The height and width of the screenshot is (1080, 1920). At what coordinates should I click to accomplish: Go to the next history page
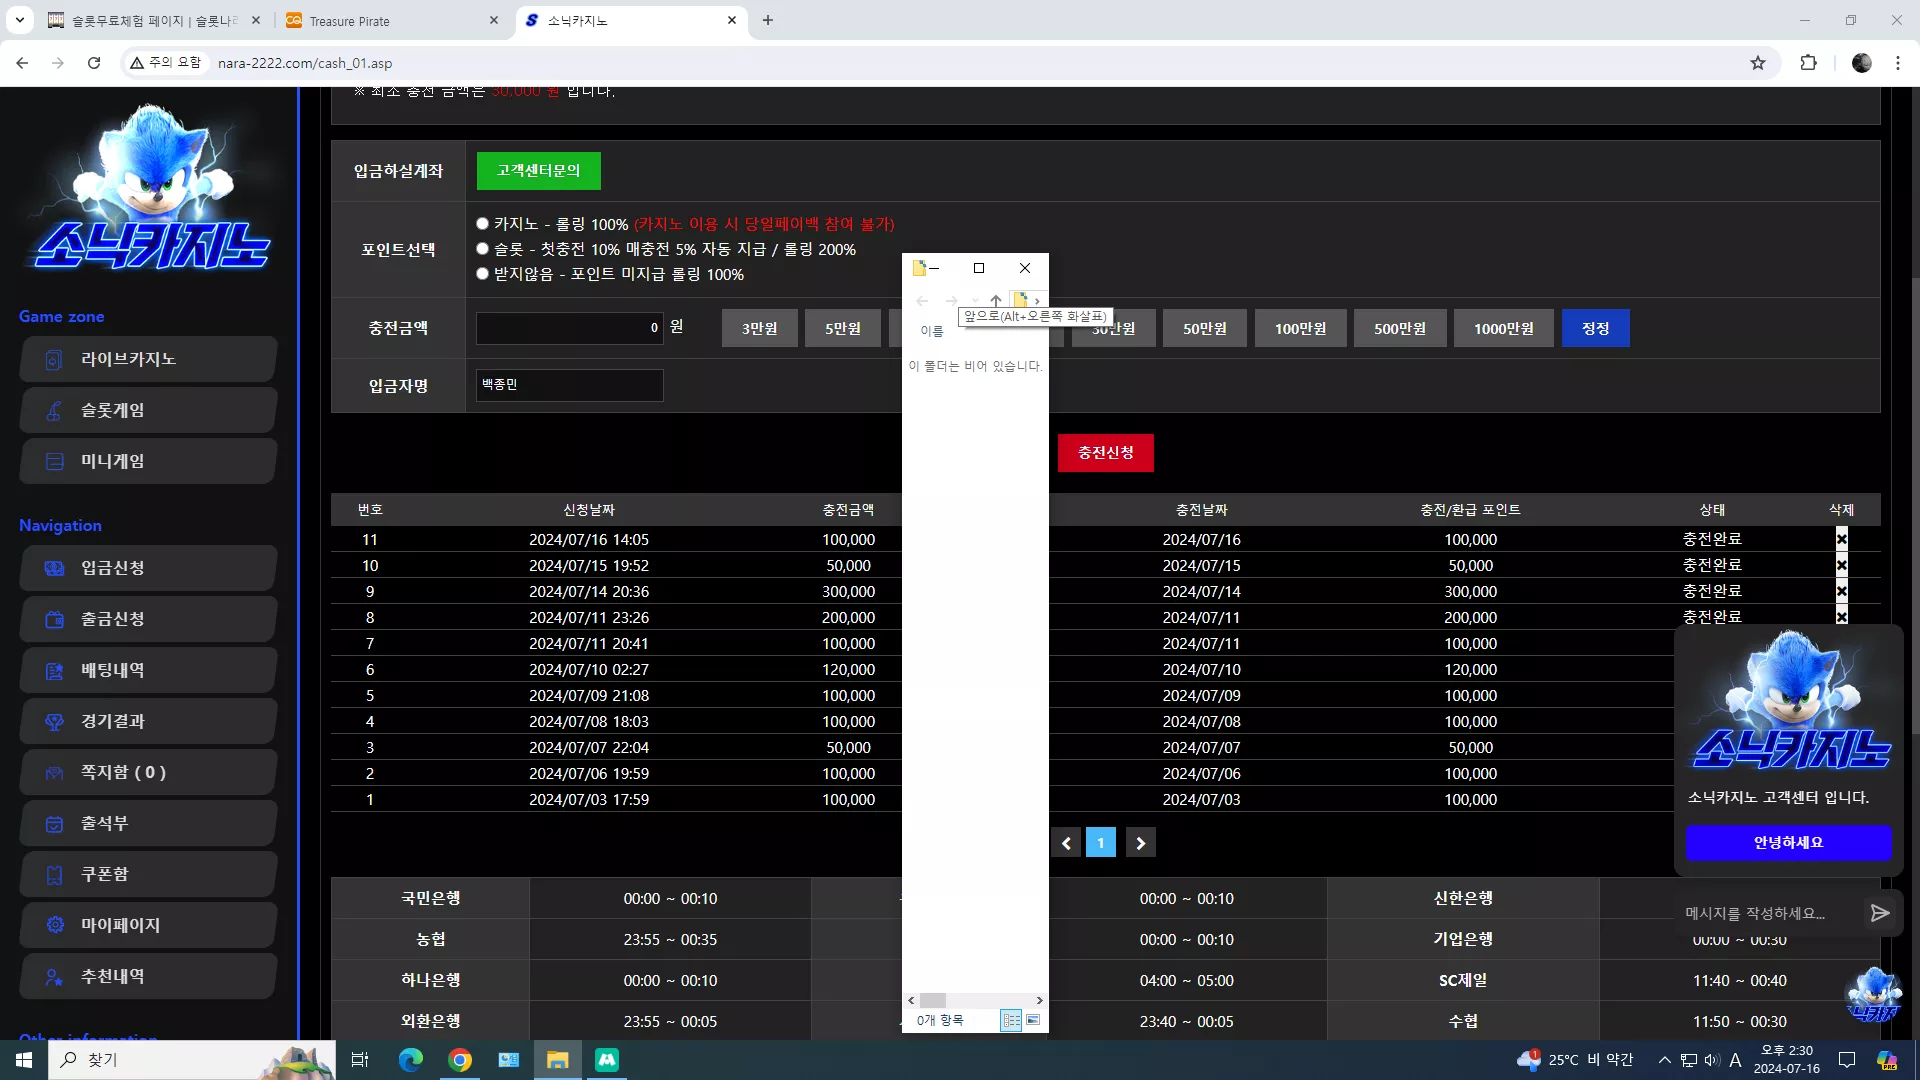pos(1141,843)
